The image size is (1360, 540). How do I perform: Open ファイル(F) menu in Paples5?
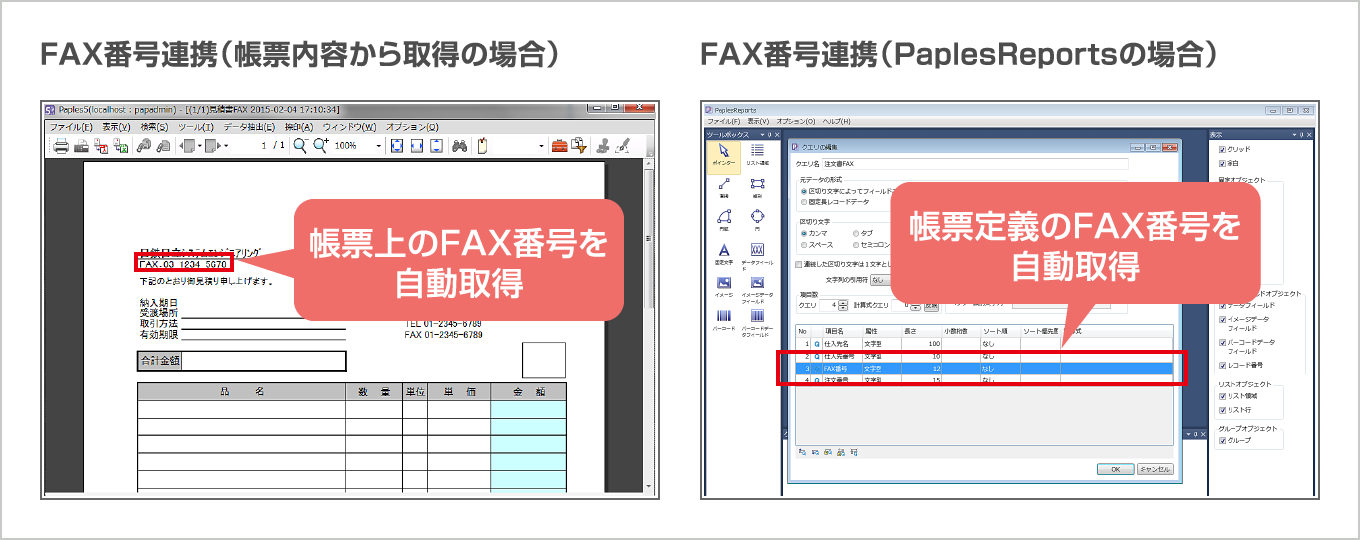coord(71,127)
